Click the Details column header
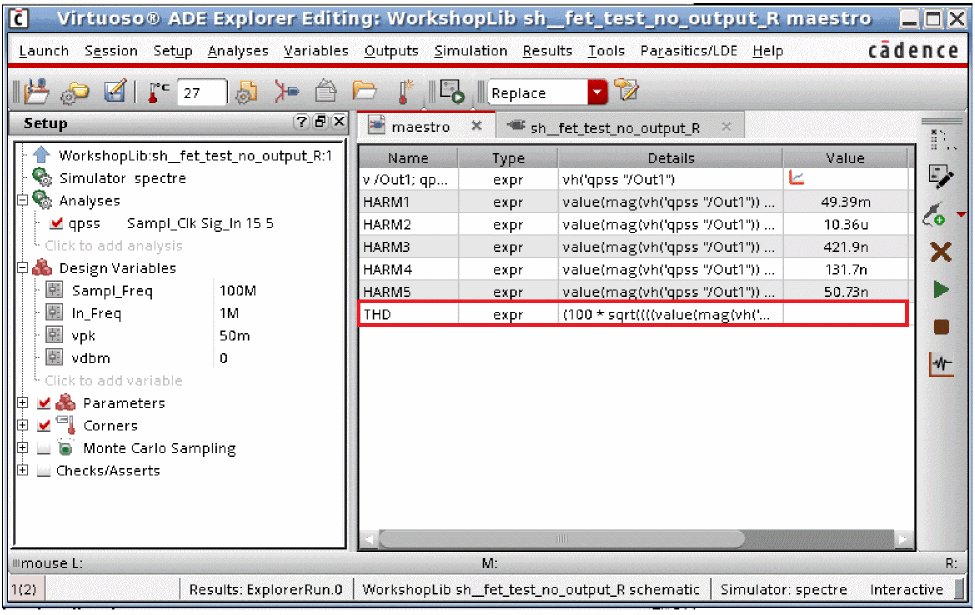This screenshot has height=615, width=975. 670,158
